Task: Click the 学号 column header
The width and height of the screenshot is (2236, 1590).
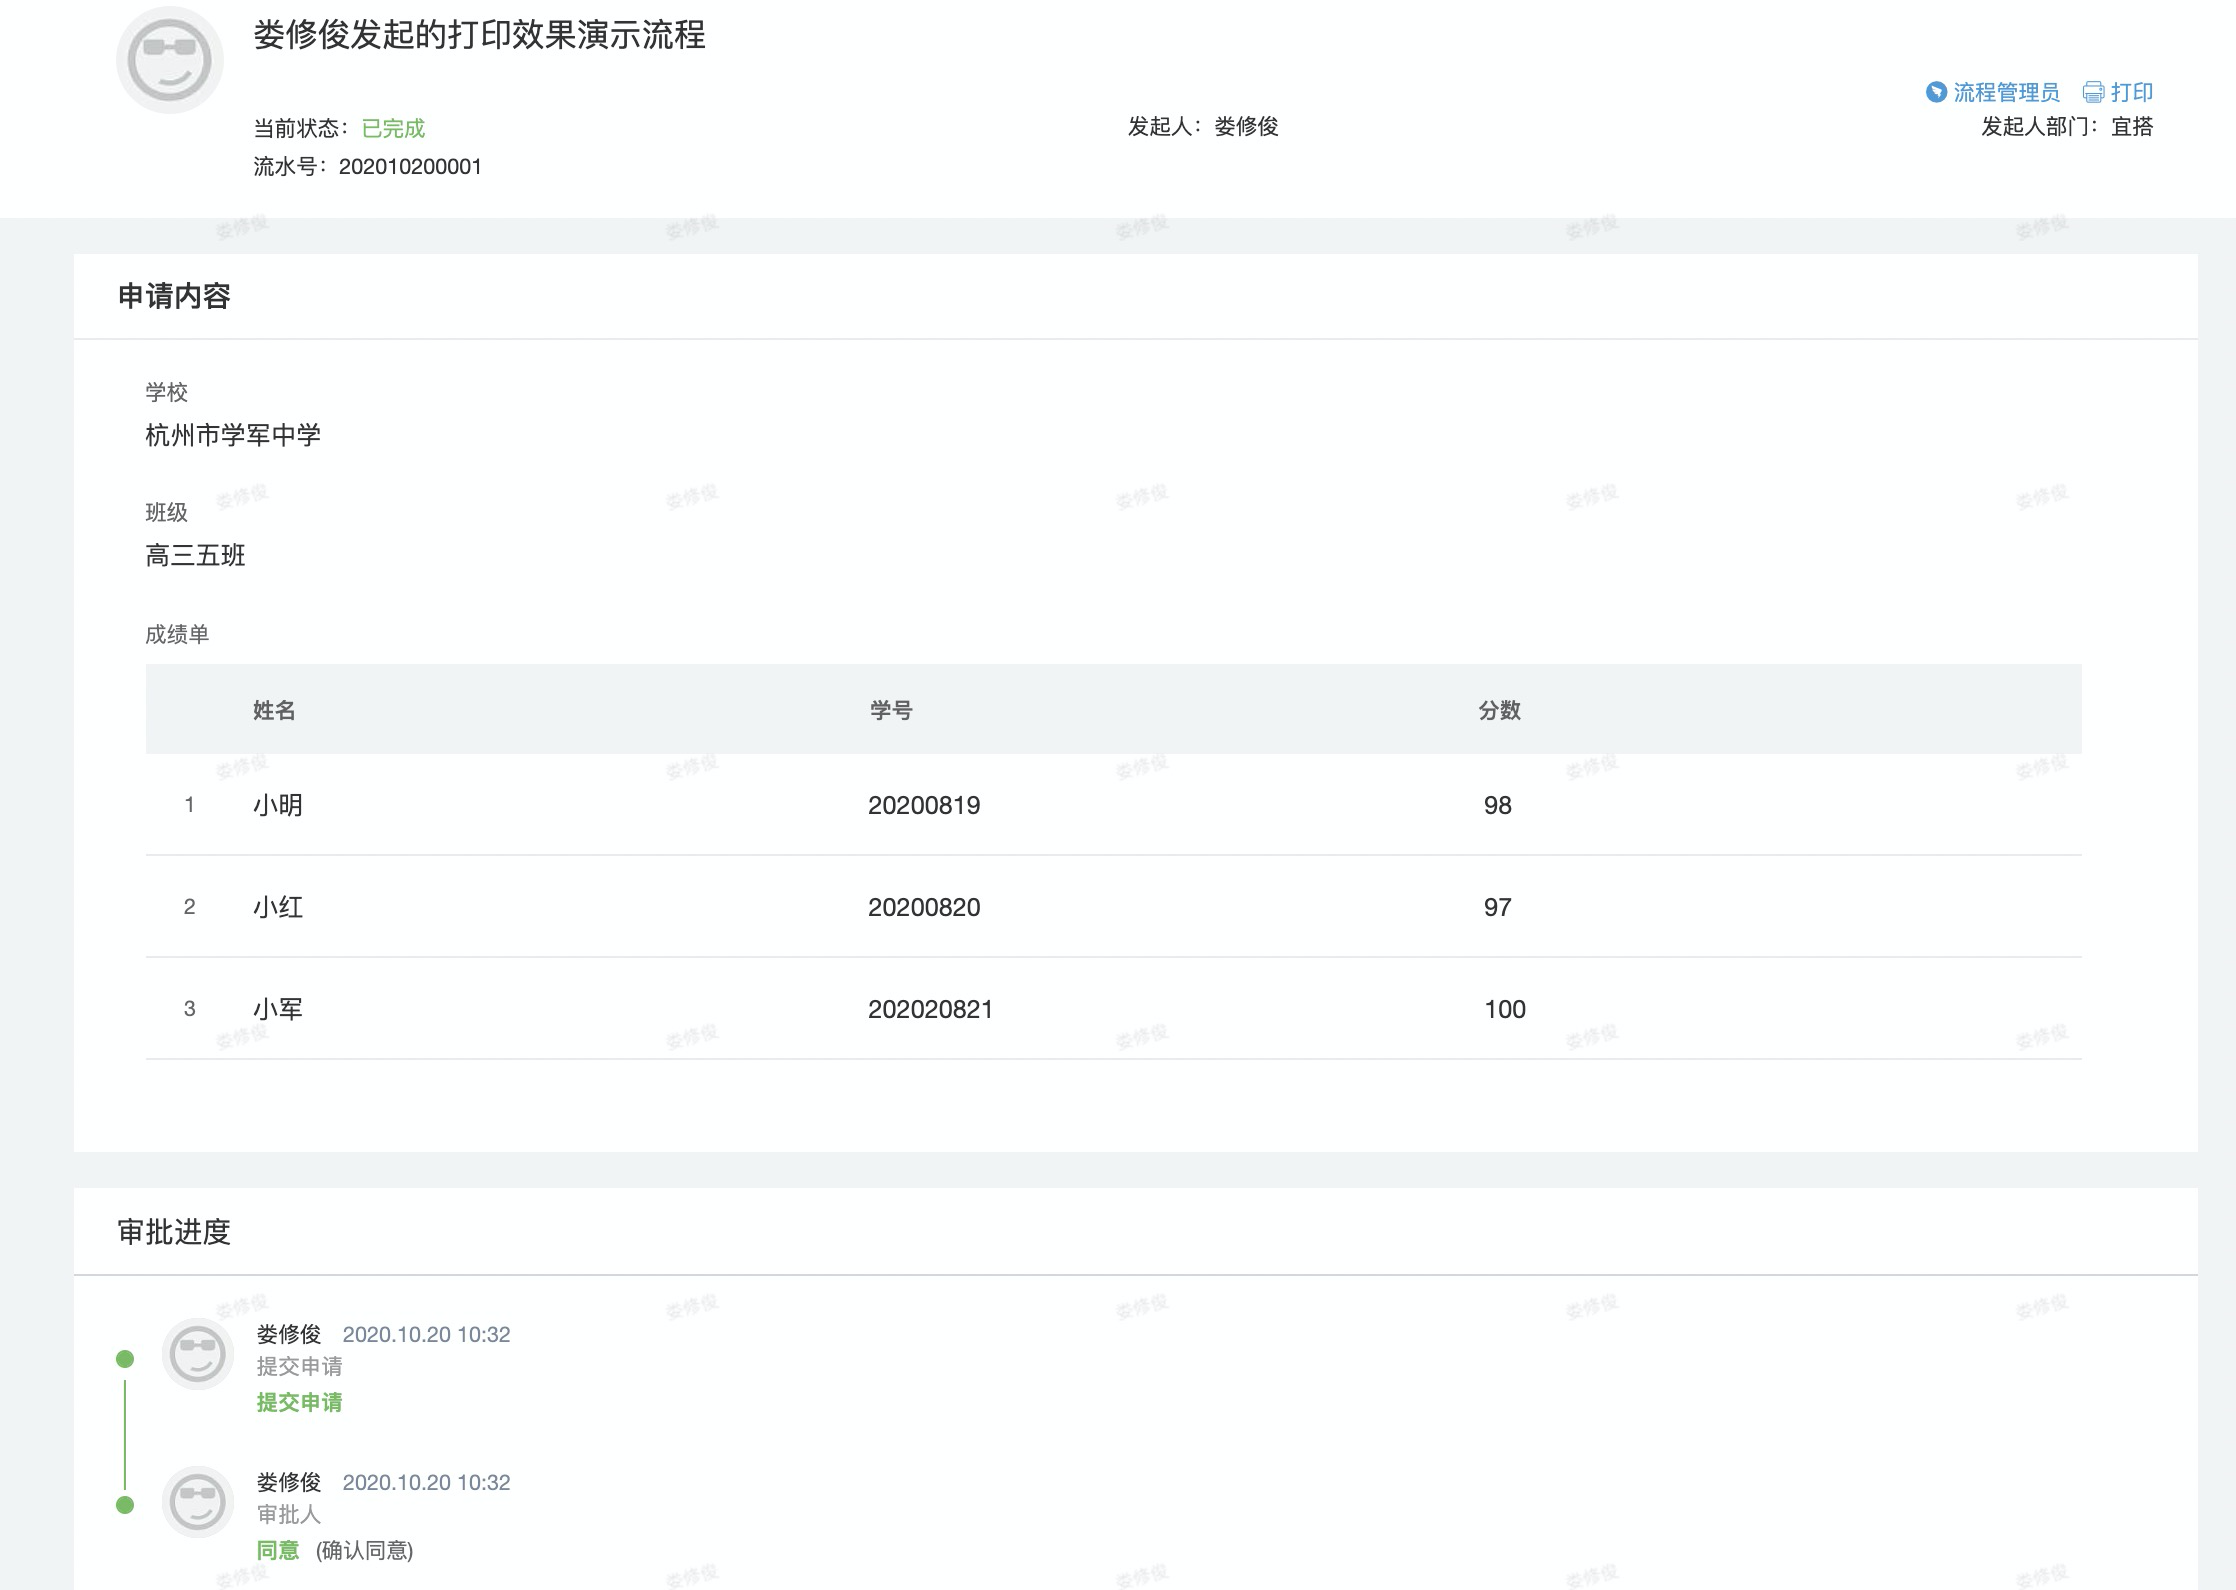Action: 891,710
